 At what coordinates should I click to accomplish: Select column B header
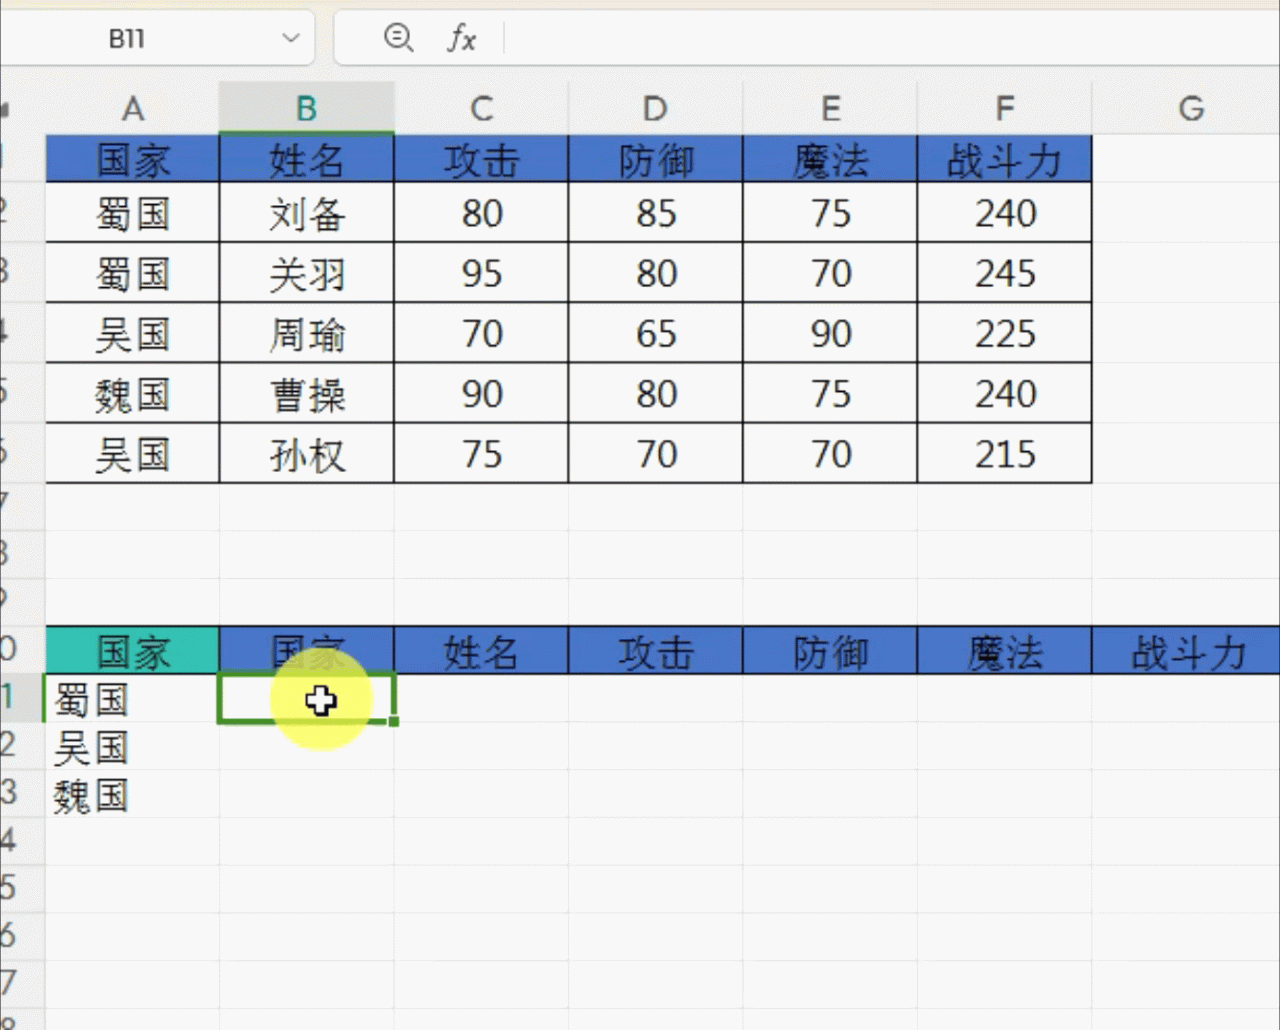coord(306,108)
